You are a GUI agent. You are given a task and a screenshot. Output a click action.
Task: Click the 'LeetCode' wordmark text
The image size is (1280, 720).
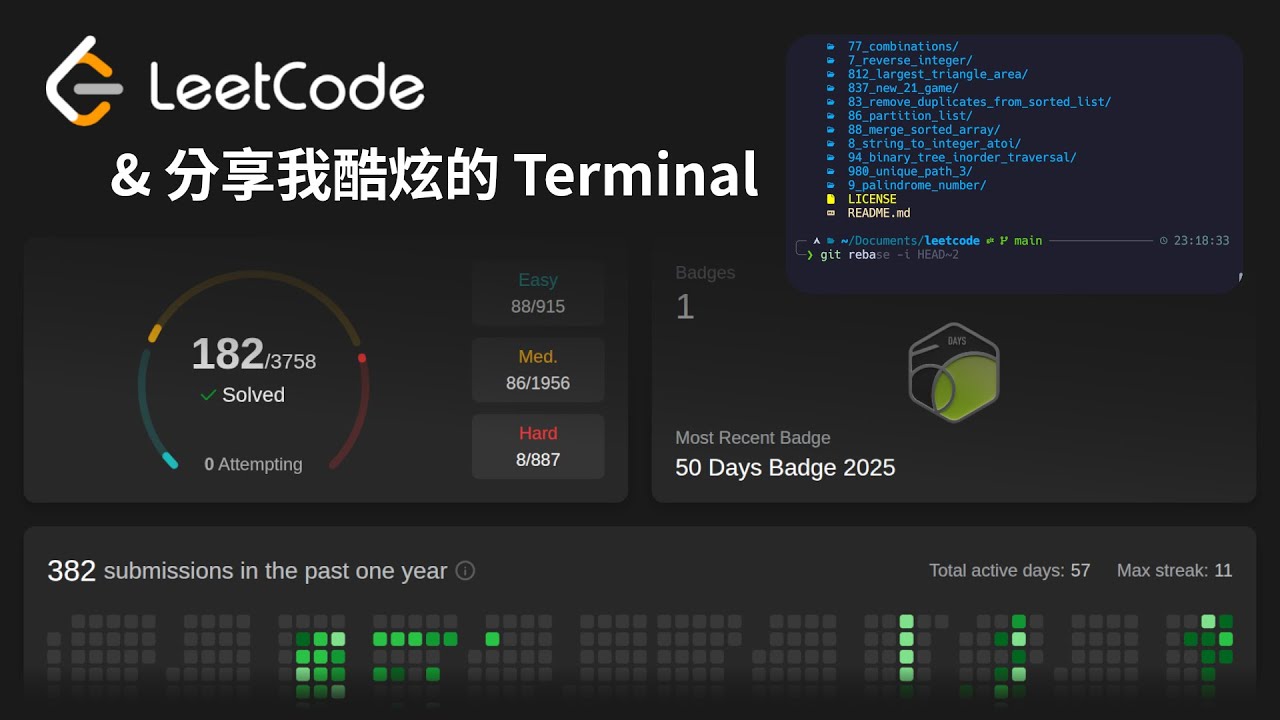(x=287, y=86)
